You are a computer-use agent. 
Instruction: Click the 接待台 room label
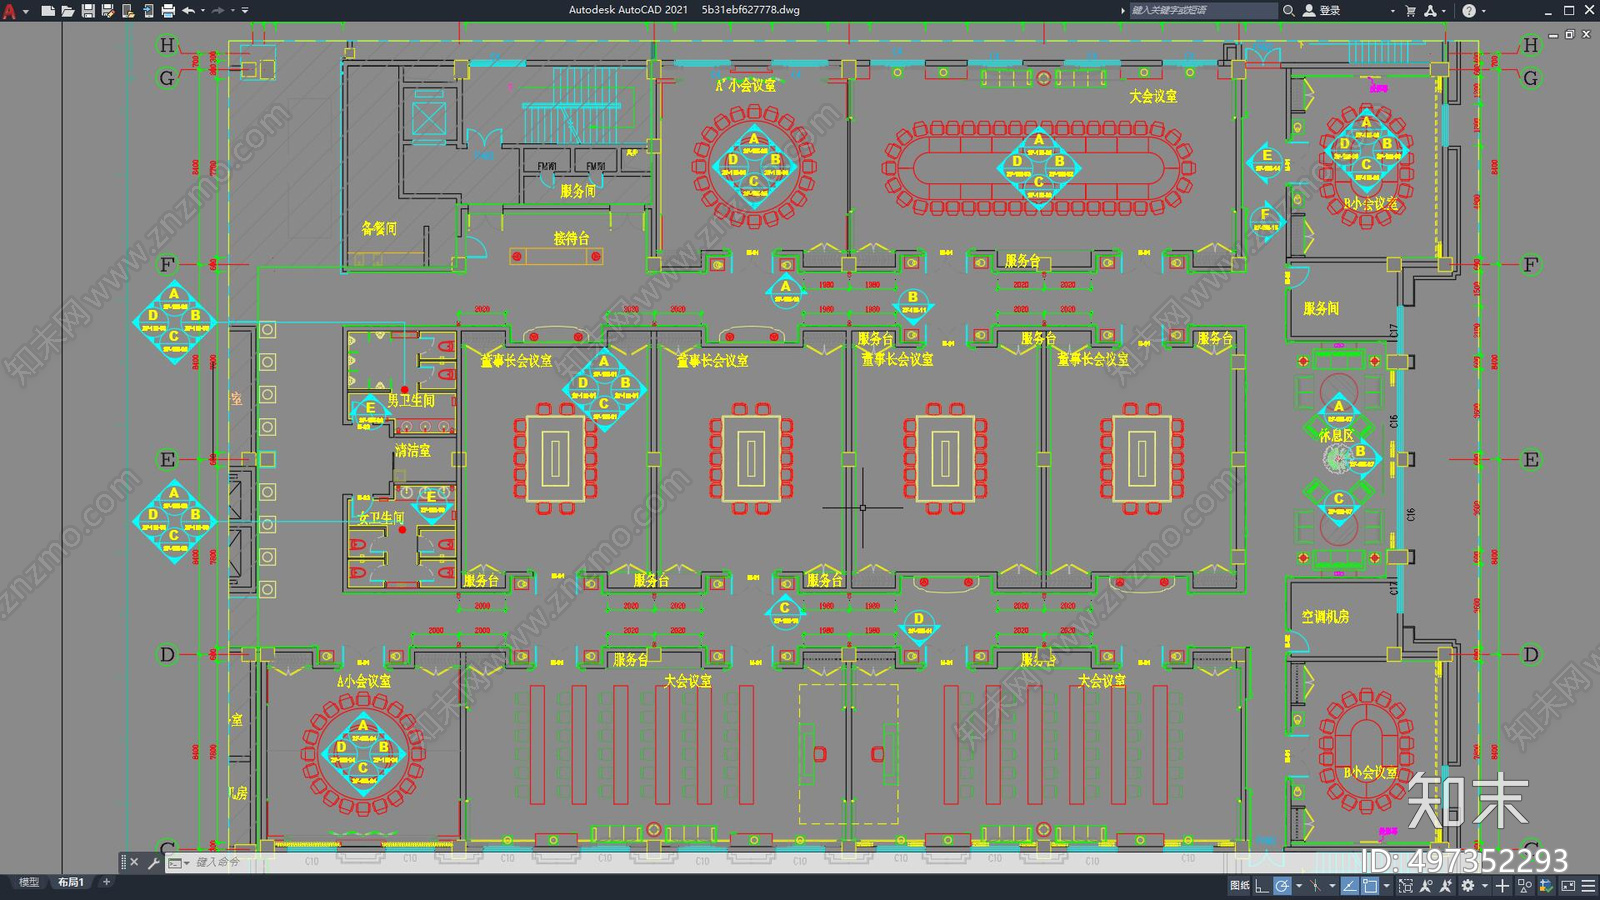[571, 238]
